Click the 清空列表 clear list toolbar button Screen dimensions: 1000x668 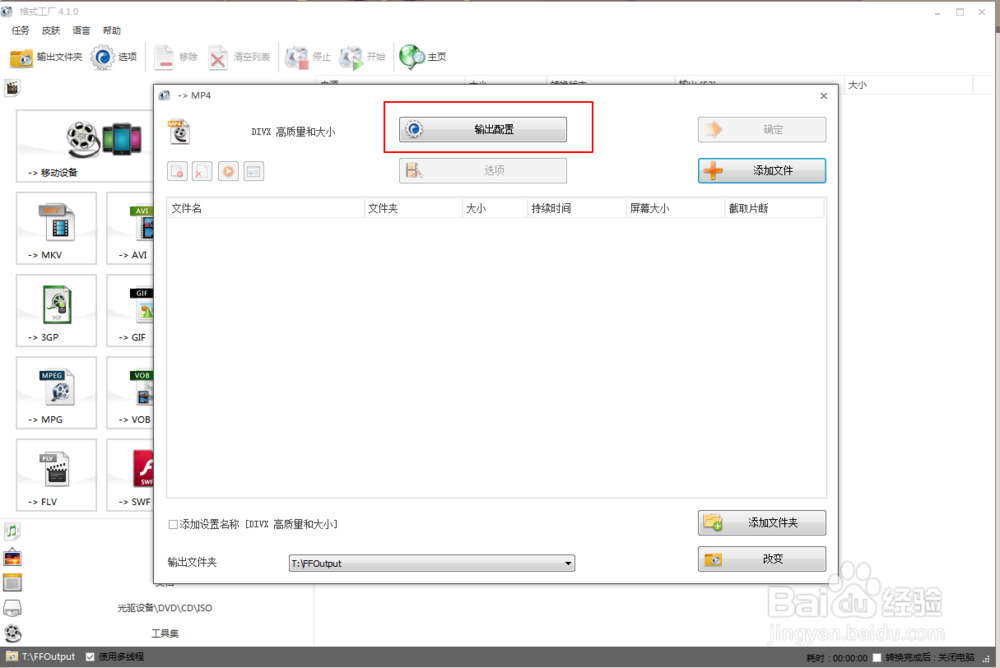click(239, 57)
